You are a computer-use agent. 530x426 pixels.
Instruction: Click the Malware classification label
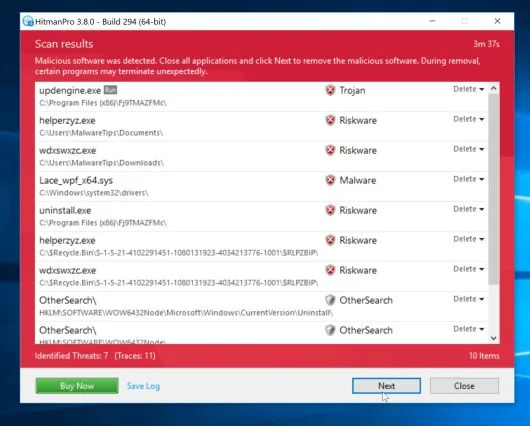[358, 181]
